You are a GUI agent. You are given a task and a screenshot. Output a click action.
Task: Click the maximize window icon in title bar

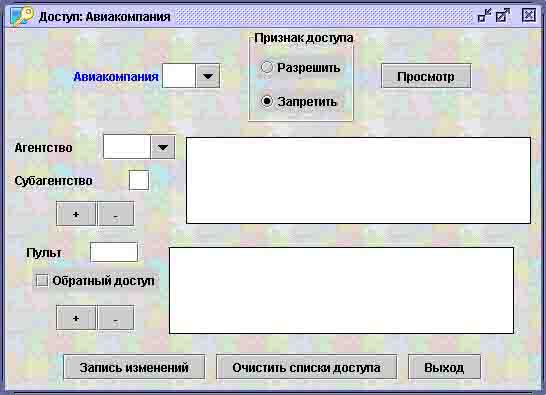[x=502, y=15]
